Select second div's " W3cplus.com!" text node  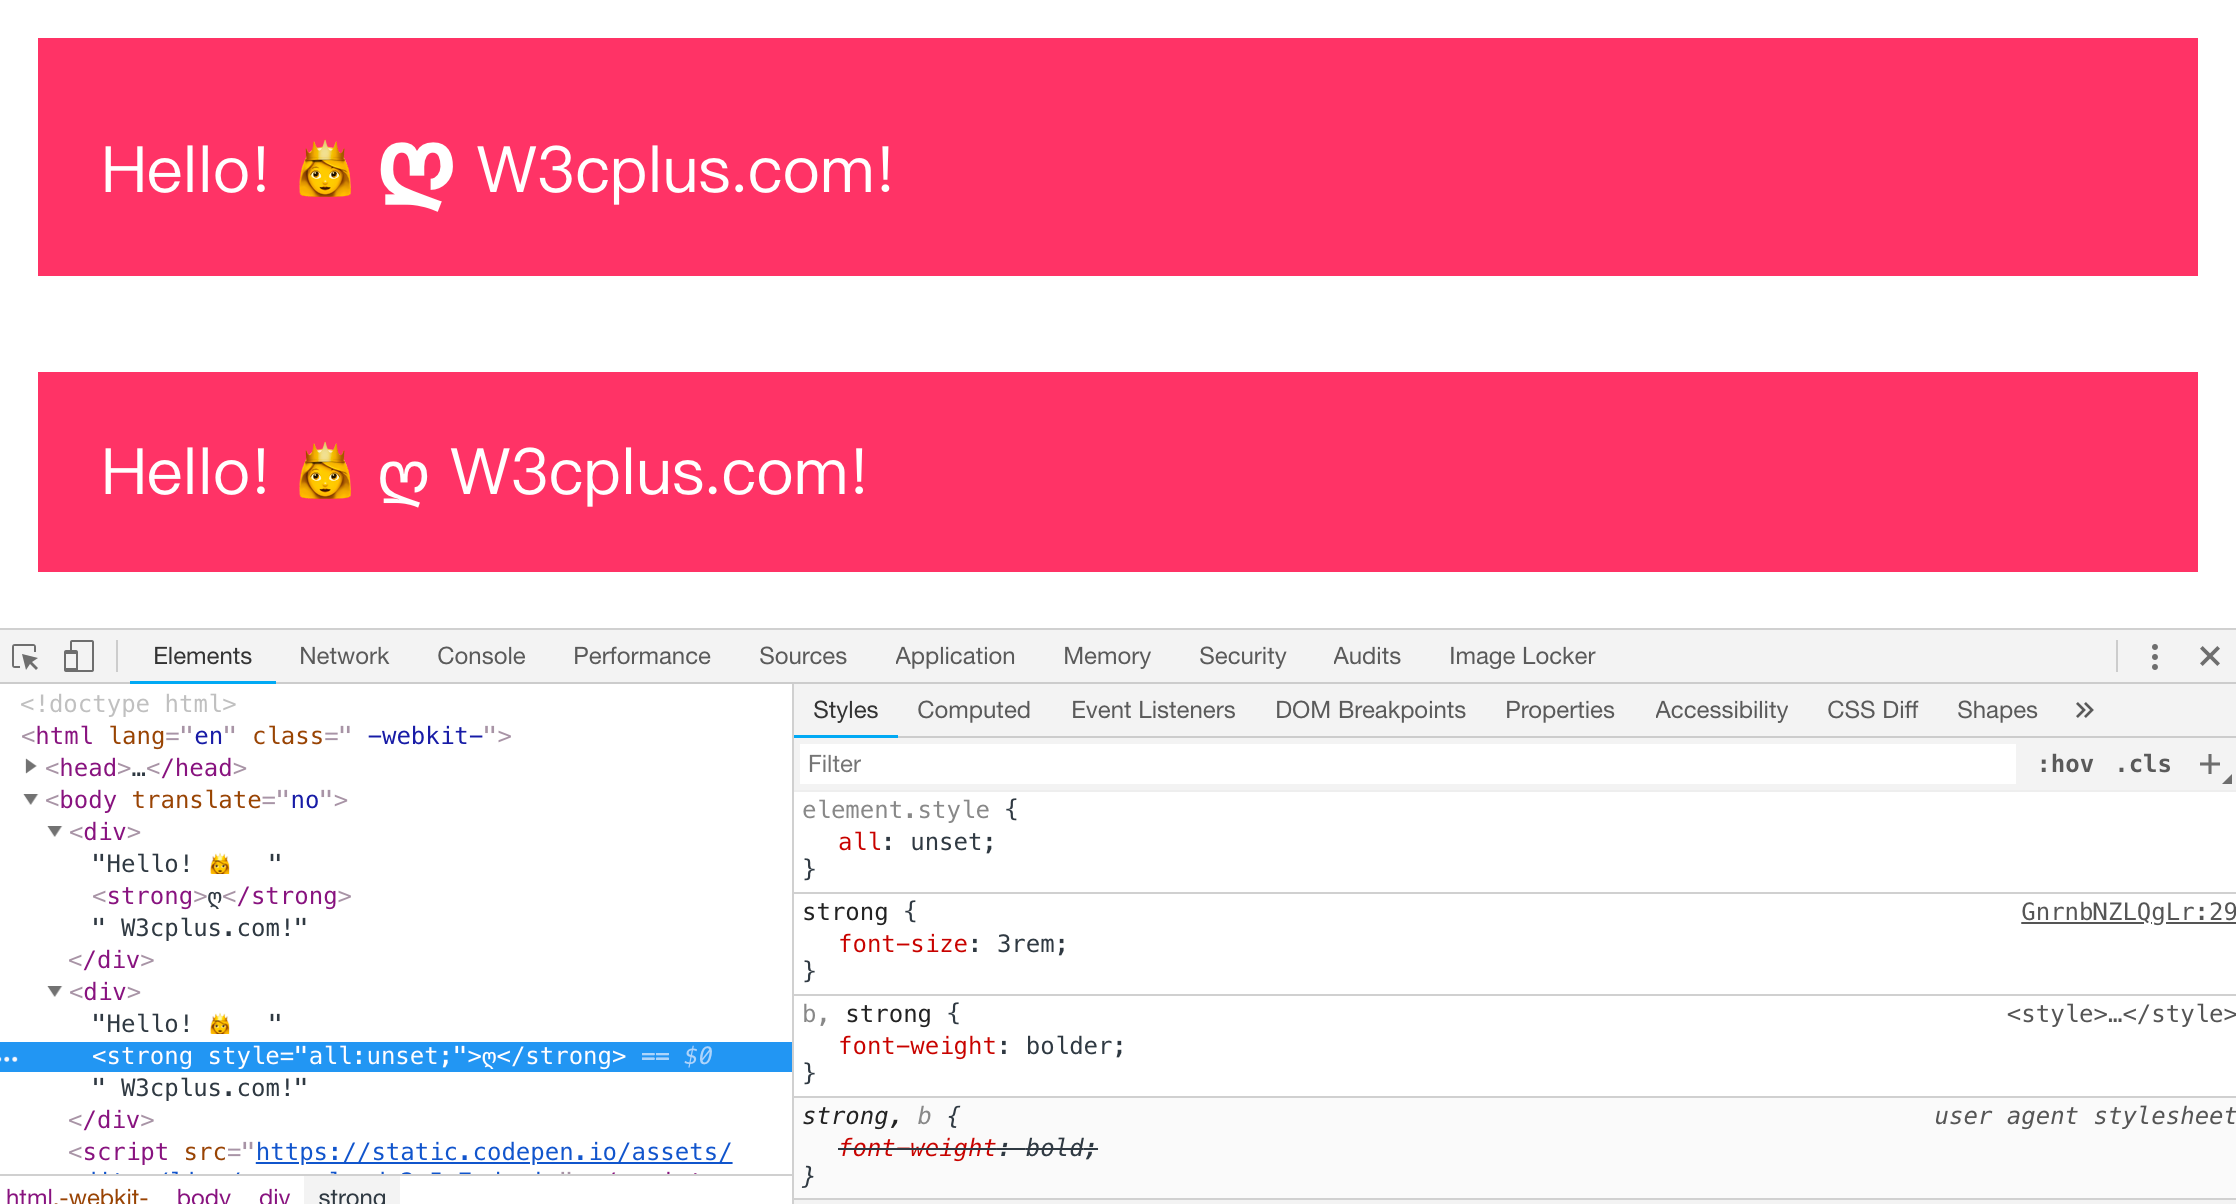click(x=200, y=1088)
